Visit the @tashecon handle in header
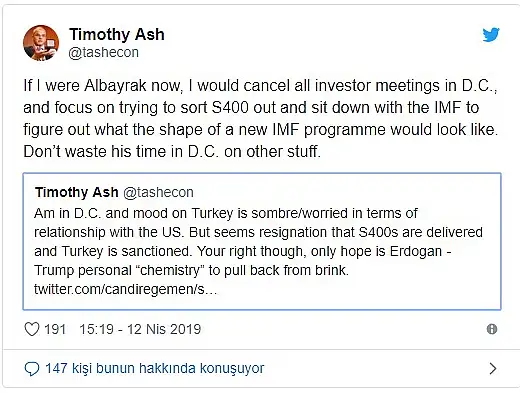This screenshot has height=393, width=520. [103, 53]
